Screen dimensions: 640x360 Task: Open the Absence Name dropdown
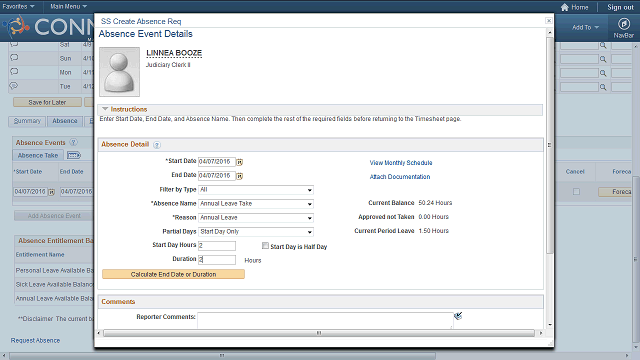(x=256, y=204)
